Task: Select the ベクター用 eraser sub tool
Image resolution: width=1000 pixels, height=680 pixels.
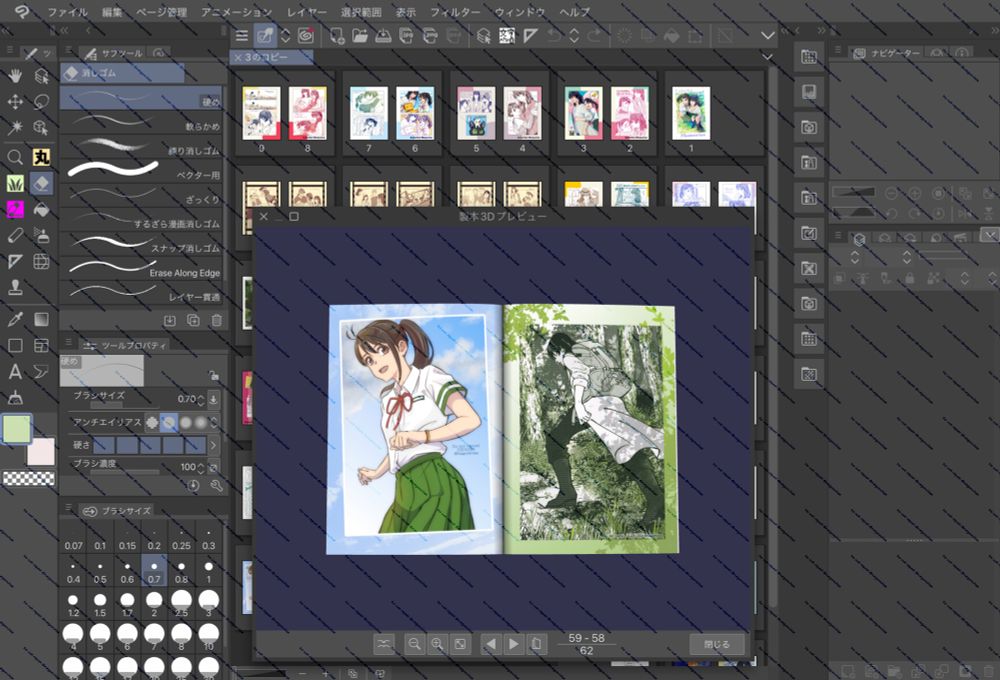Action: pos(142,172)
